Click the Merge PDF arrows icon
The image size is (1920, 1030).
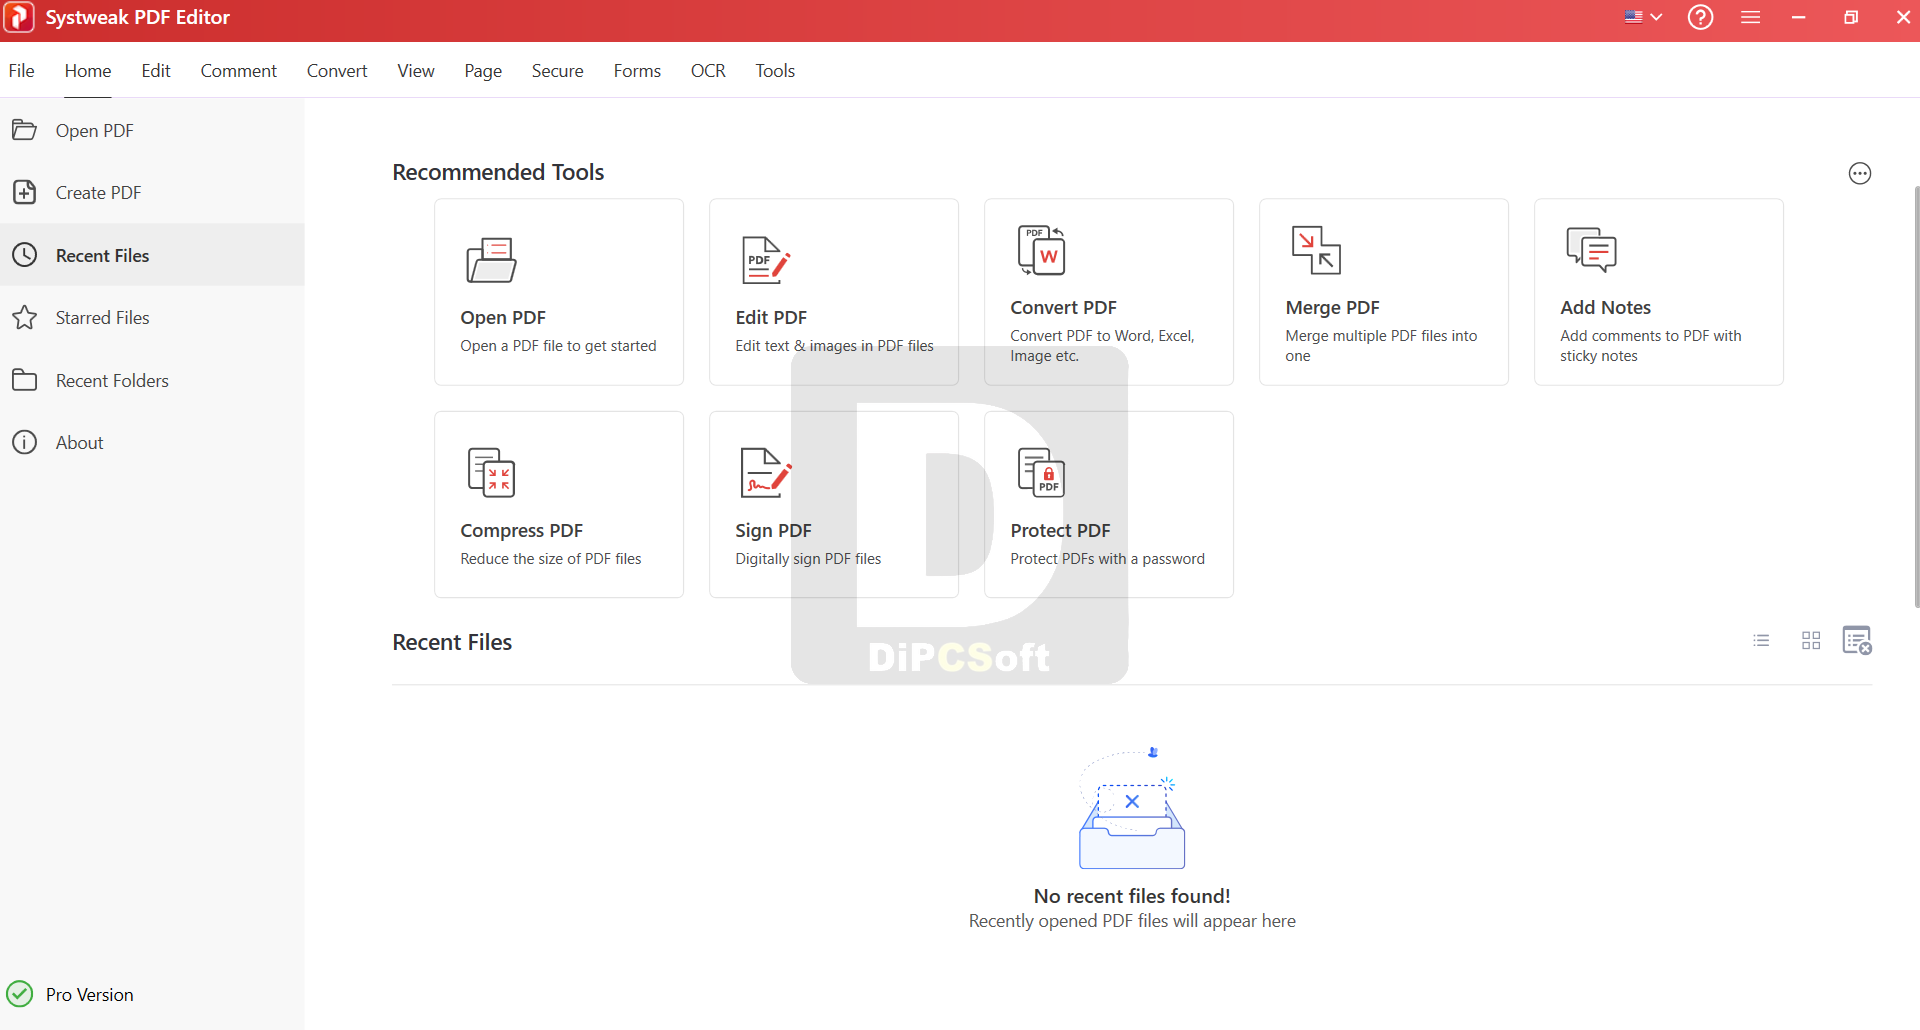(x=1316, y=250)
